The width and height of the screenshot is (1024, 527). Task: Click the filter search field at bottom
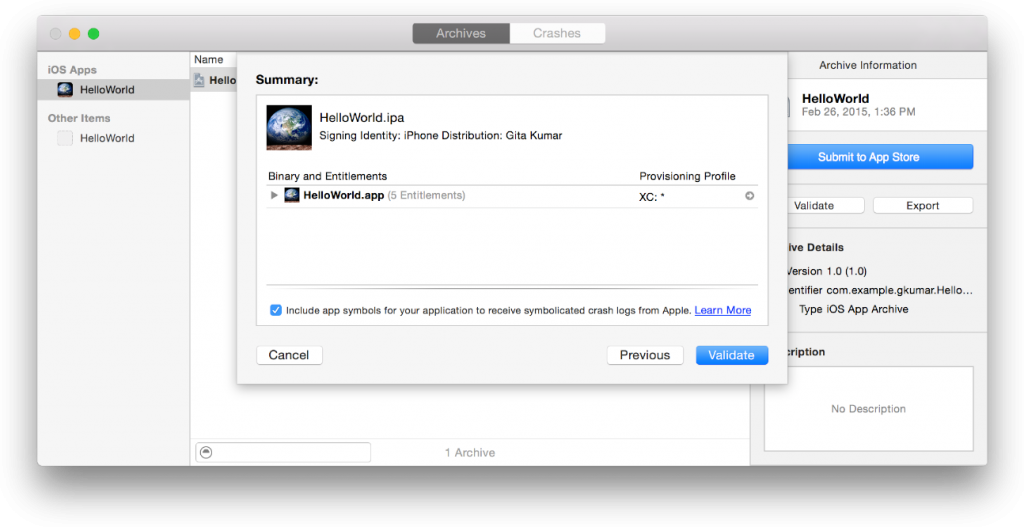point(283,453)
